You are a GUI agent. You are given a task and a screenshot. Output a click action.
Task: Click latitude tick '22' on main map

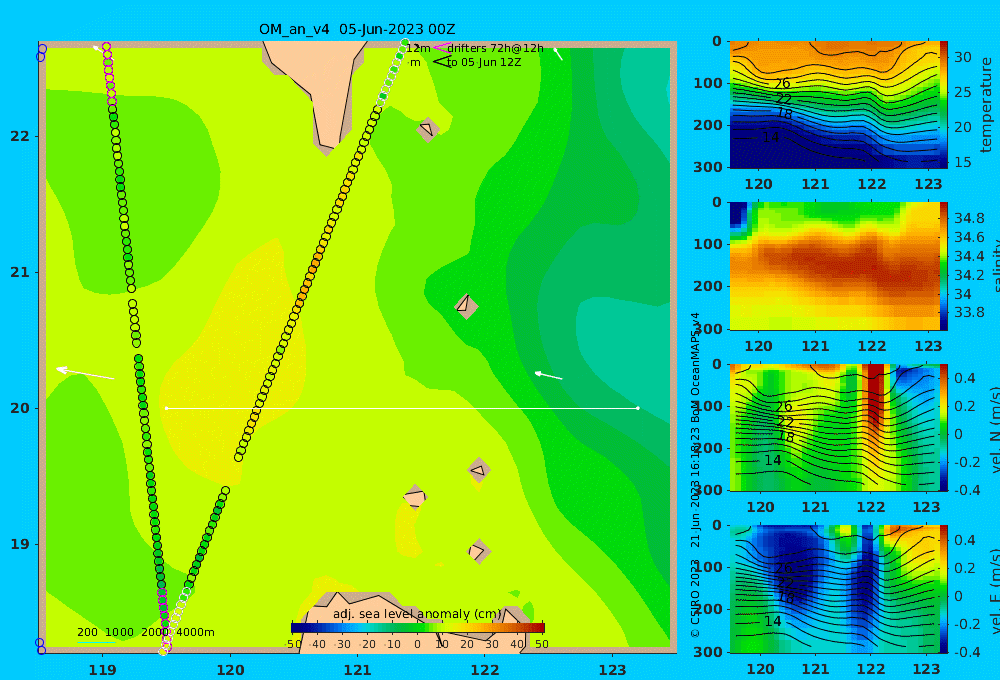[20, 136]
